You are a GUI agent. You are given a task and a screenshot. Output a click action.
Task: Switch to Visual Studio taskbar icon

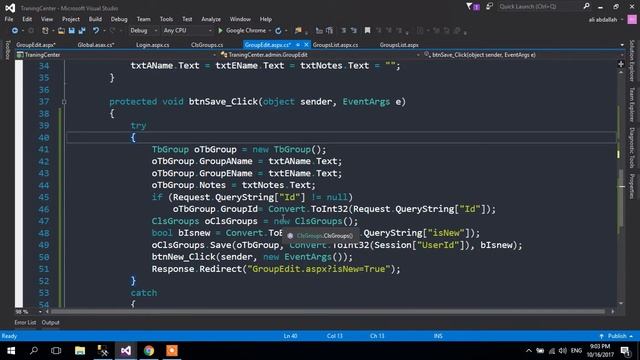pos(126,351)
